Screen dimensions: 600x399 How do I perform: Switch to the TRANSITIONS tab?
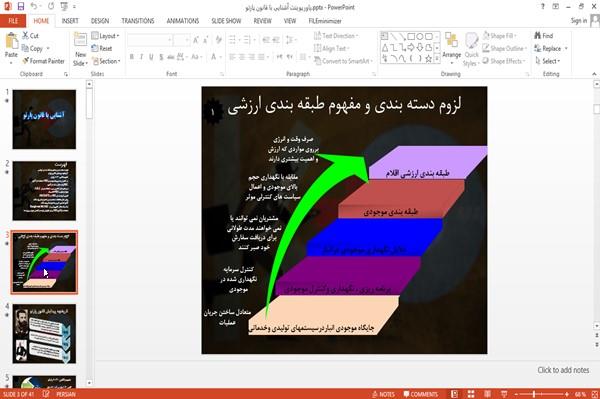click(138, 21)
